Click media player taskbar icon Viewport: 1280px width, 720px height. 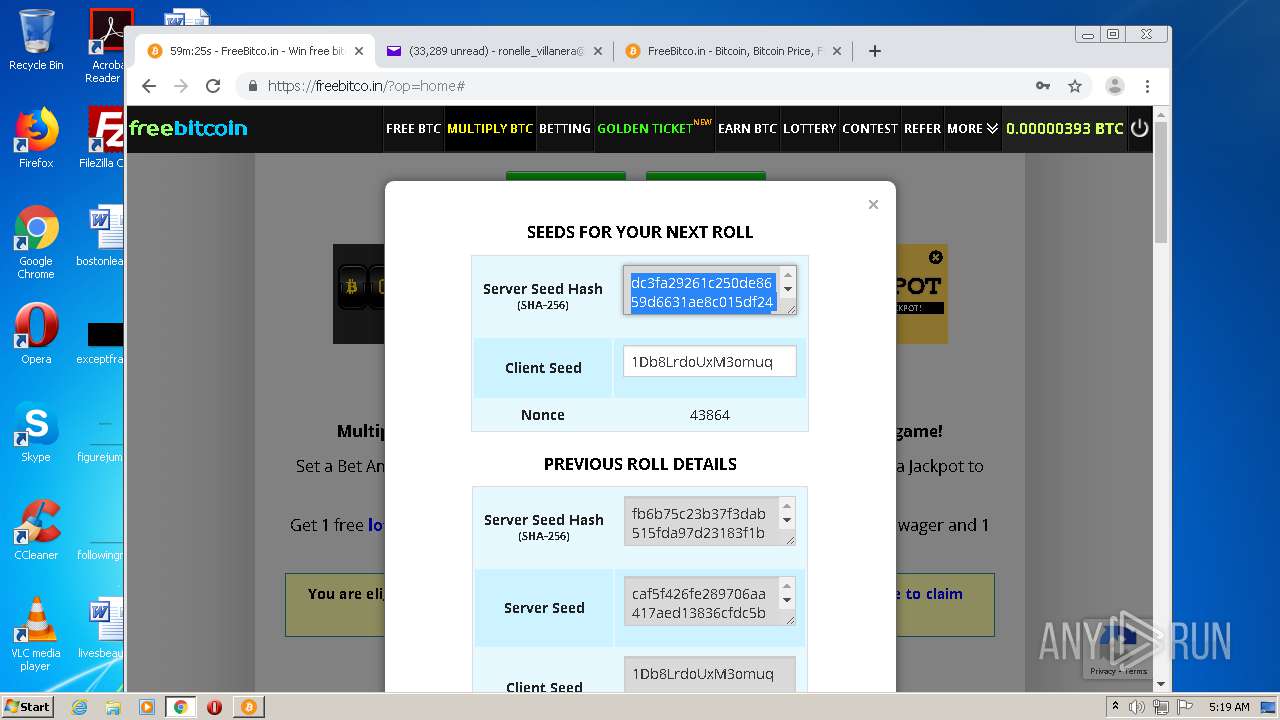(x=146, y=707)
